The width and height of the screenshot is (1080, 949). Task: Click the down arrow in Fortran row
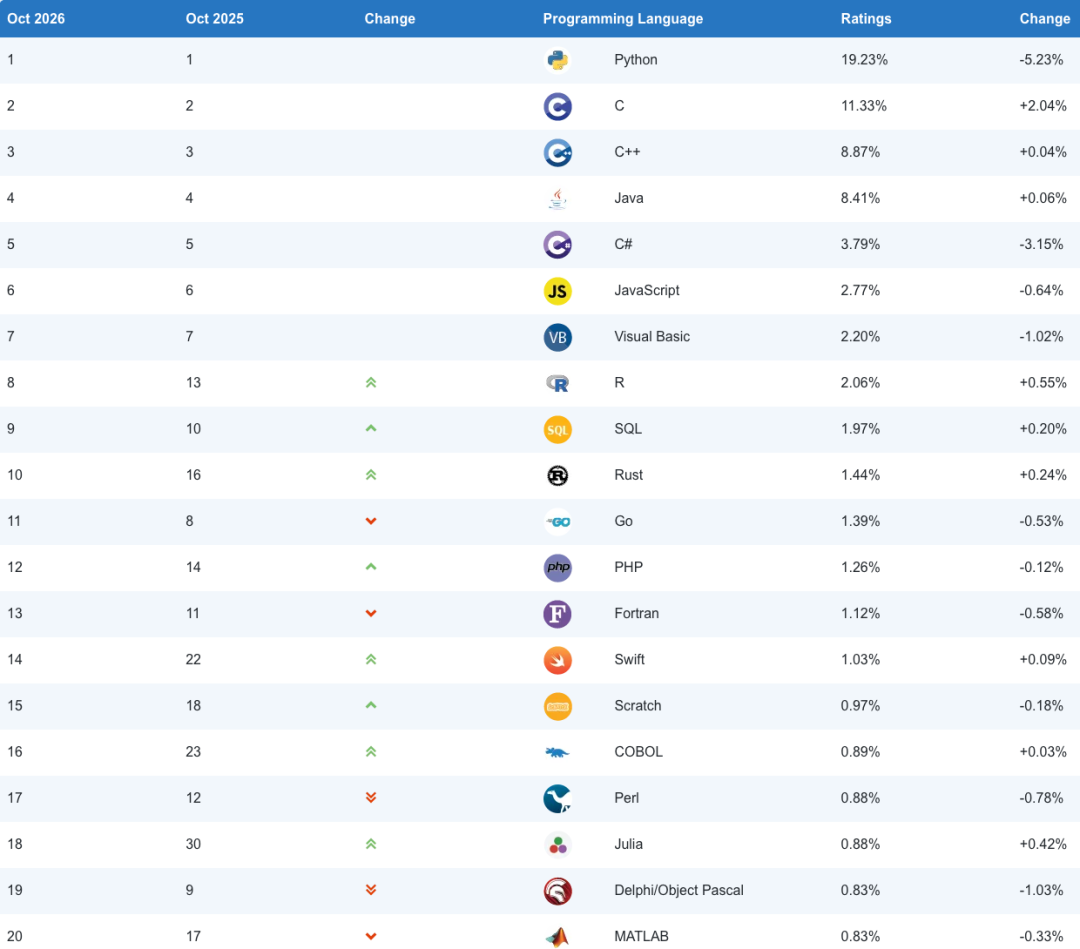(x=371, y=614)
